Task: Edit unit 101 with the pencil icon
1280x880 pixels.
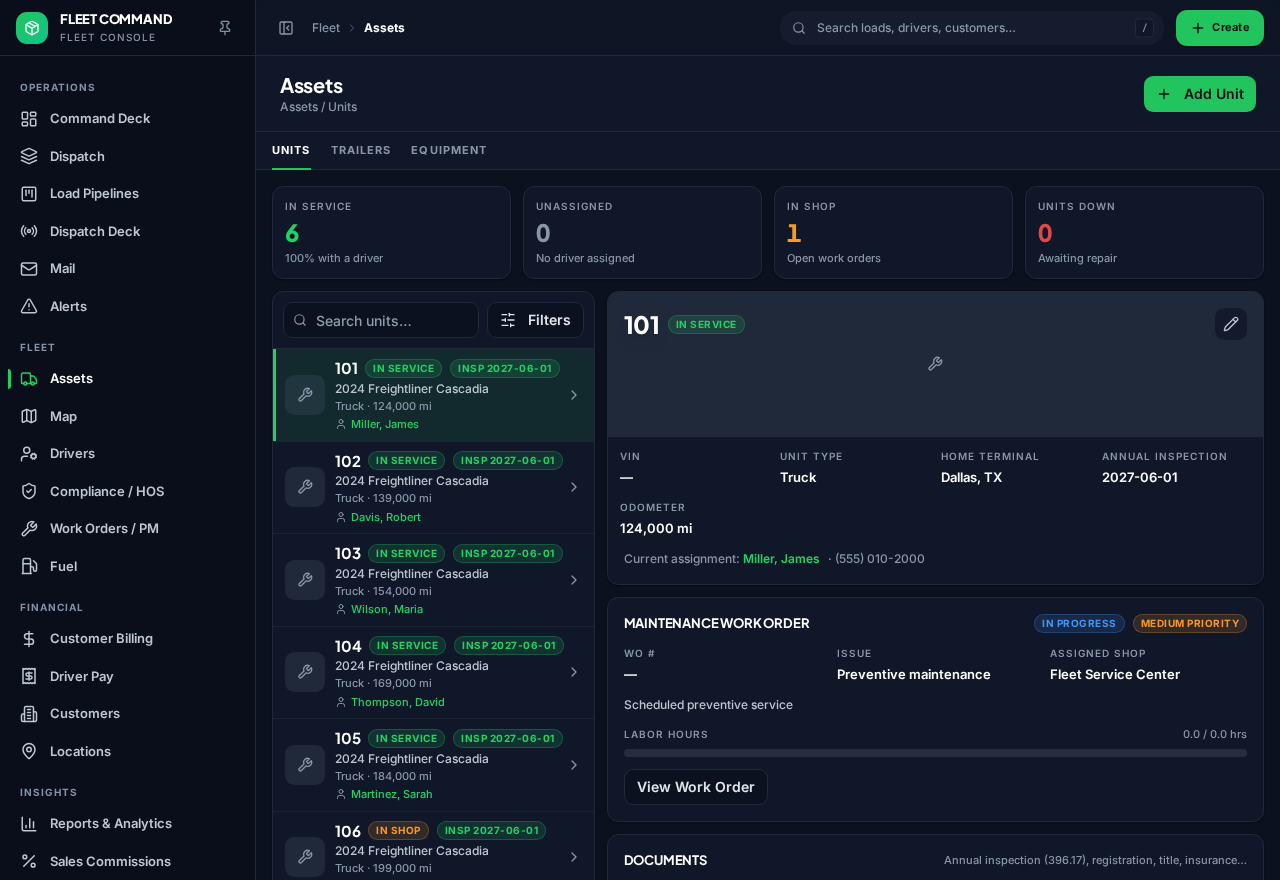Action: coord(1231,324)
